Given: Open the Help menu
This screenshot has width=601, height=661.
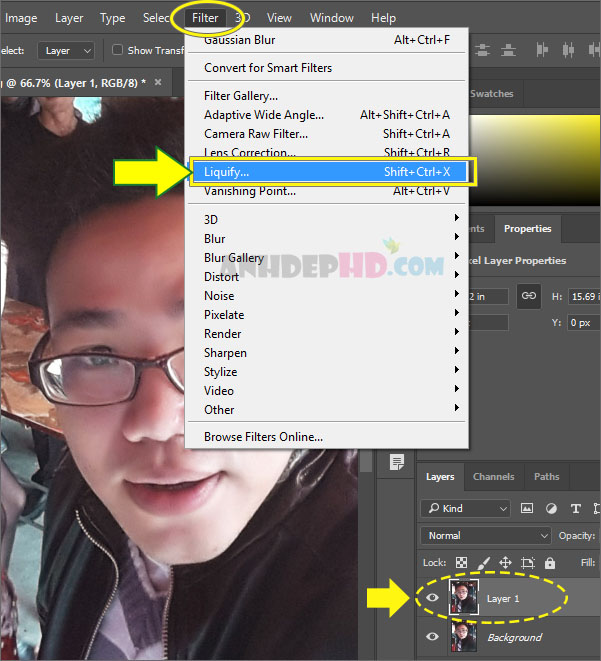Looking at the screenshot, I should 384,18.
